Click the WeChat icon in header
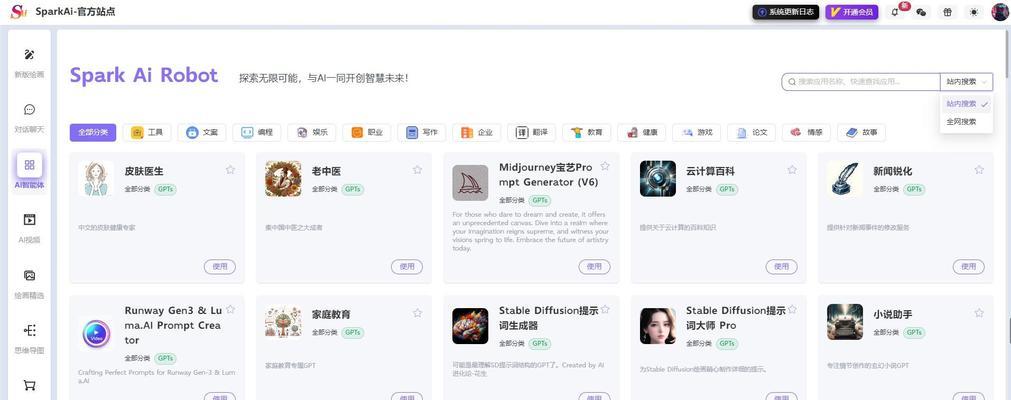The width and height of the screenshot is (1011, 400). pyautogui.click(x=921, y=12)
